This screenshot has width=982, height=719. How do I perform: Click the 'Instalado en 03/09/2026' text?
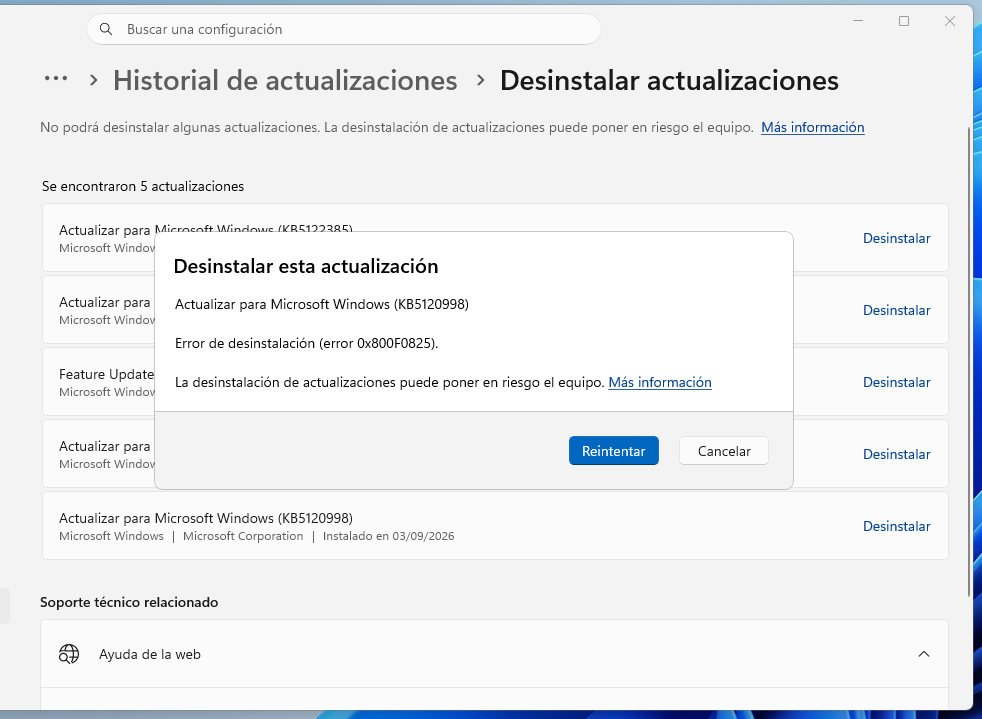click(388, 536)
